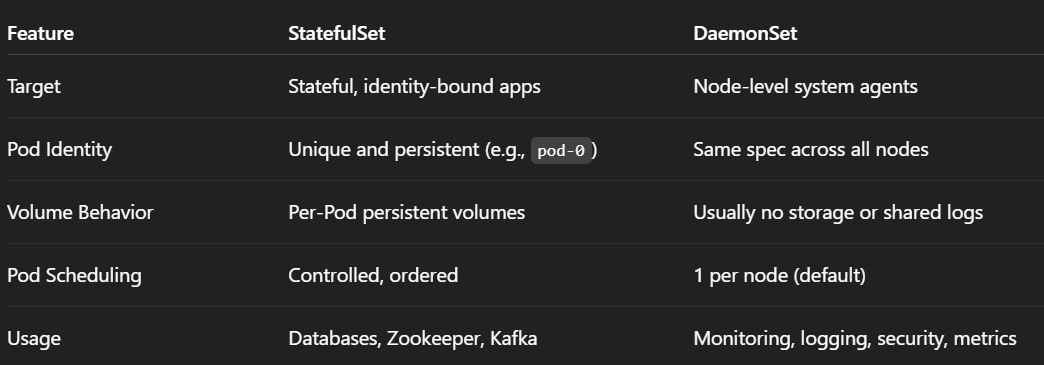The width and height of the screenshot is (1044, 365).
Task: Select the Volume Behavior row label
Action: 80,212
